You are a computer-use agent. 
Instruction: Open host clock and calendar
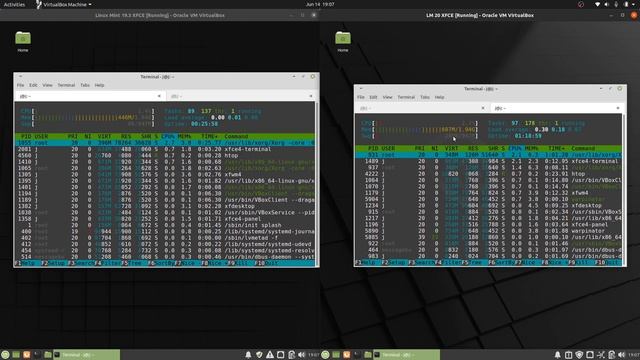(x=320, y=4)
